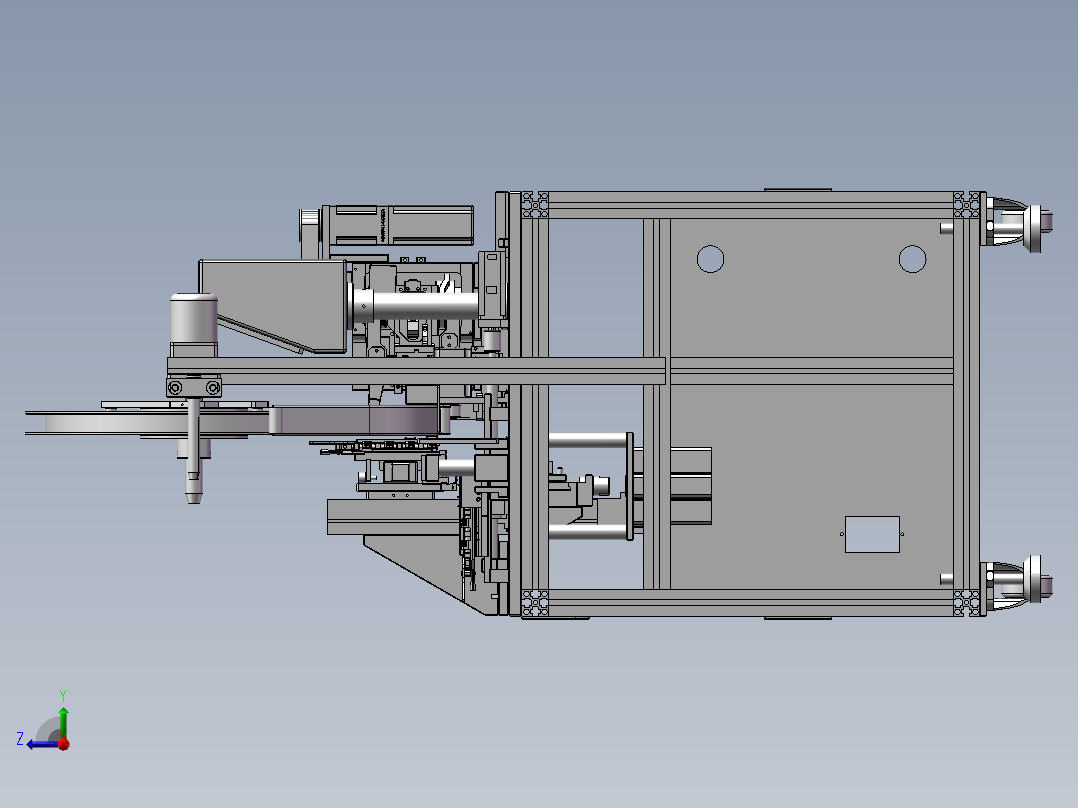Select the long horizontal servo motor at the top
The height and width of the screenshot is (808, 1078).
[397, 225]
